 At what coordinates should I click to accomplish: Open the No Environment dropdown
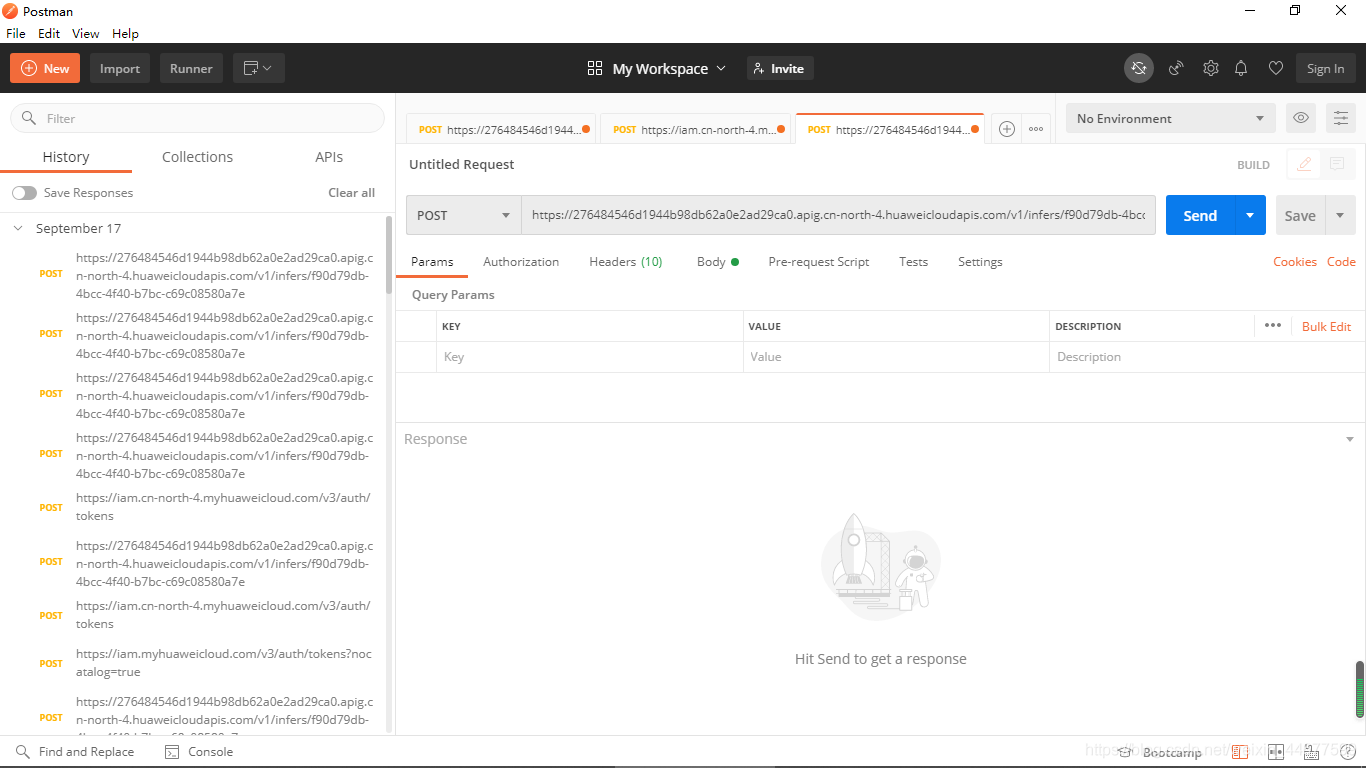click(x=1171, y=118)
